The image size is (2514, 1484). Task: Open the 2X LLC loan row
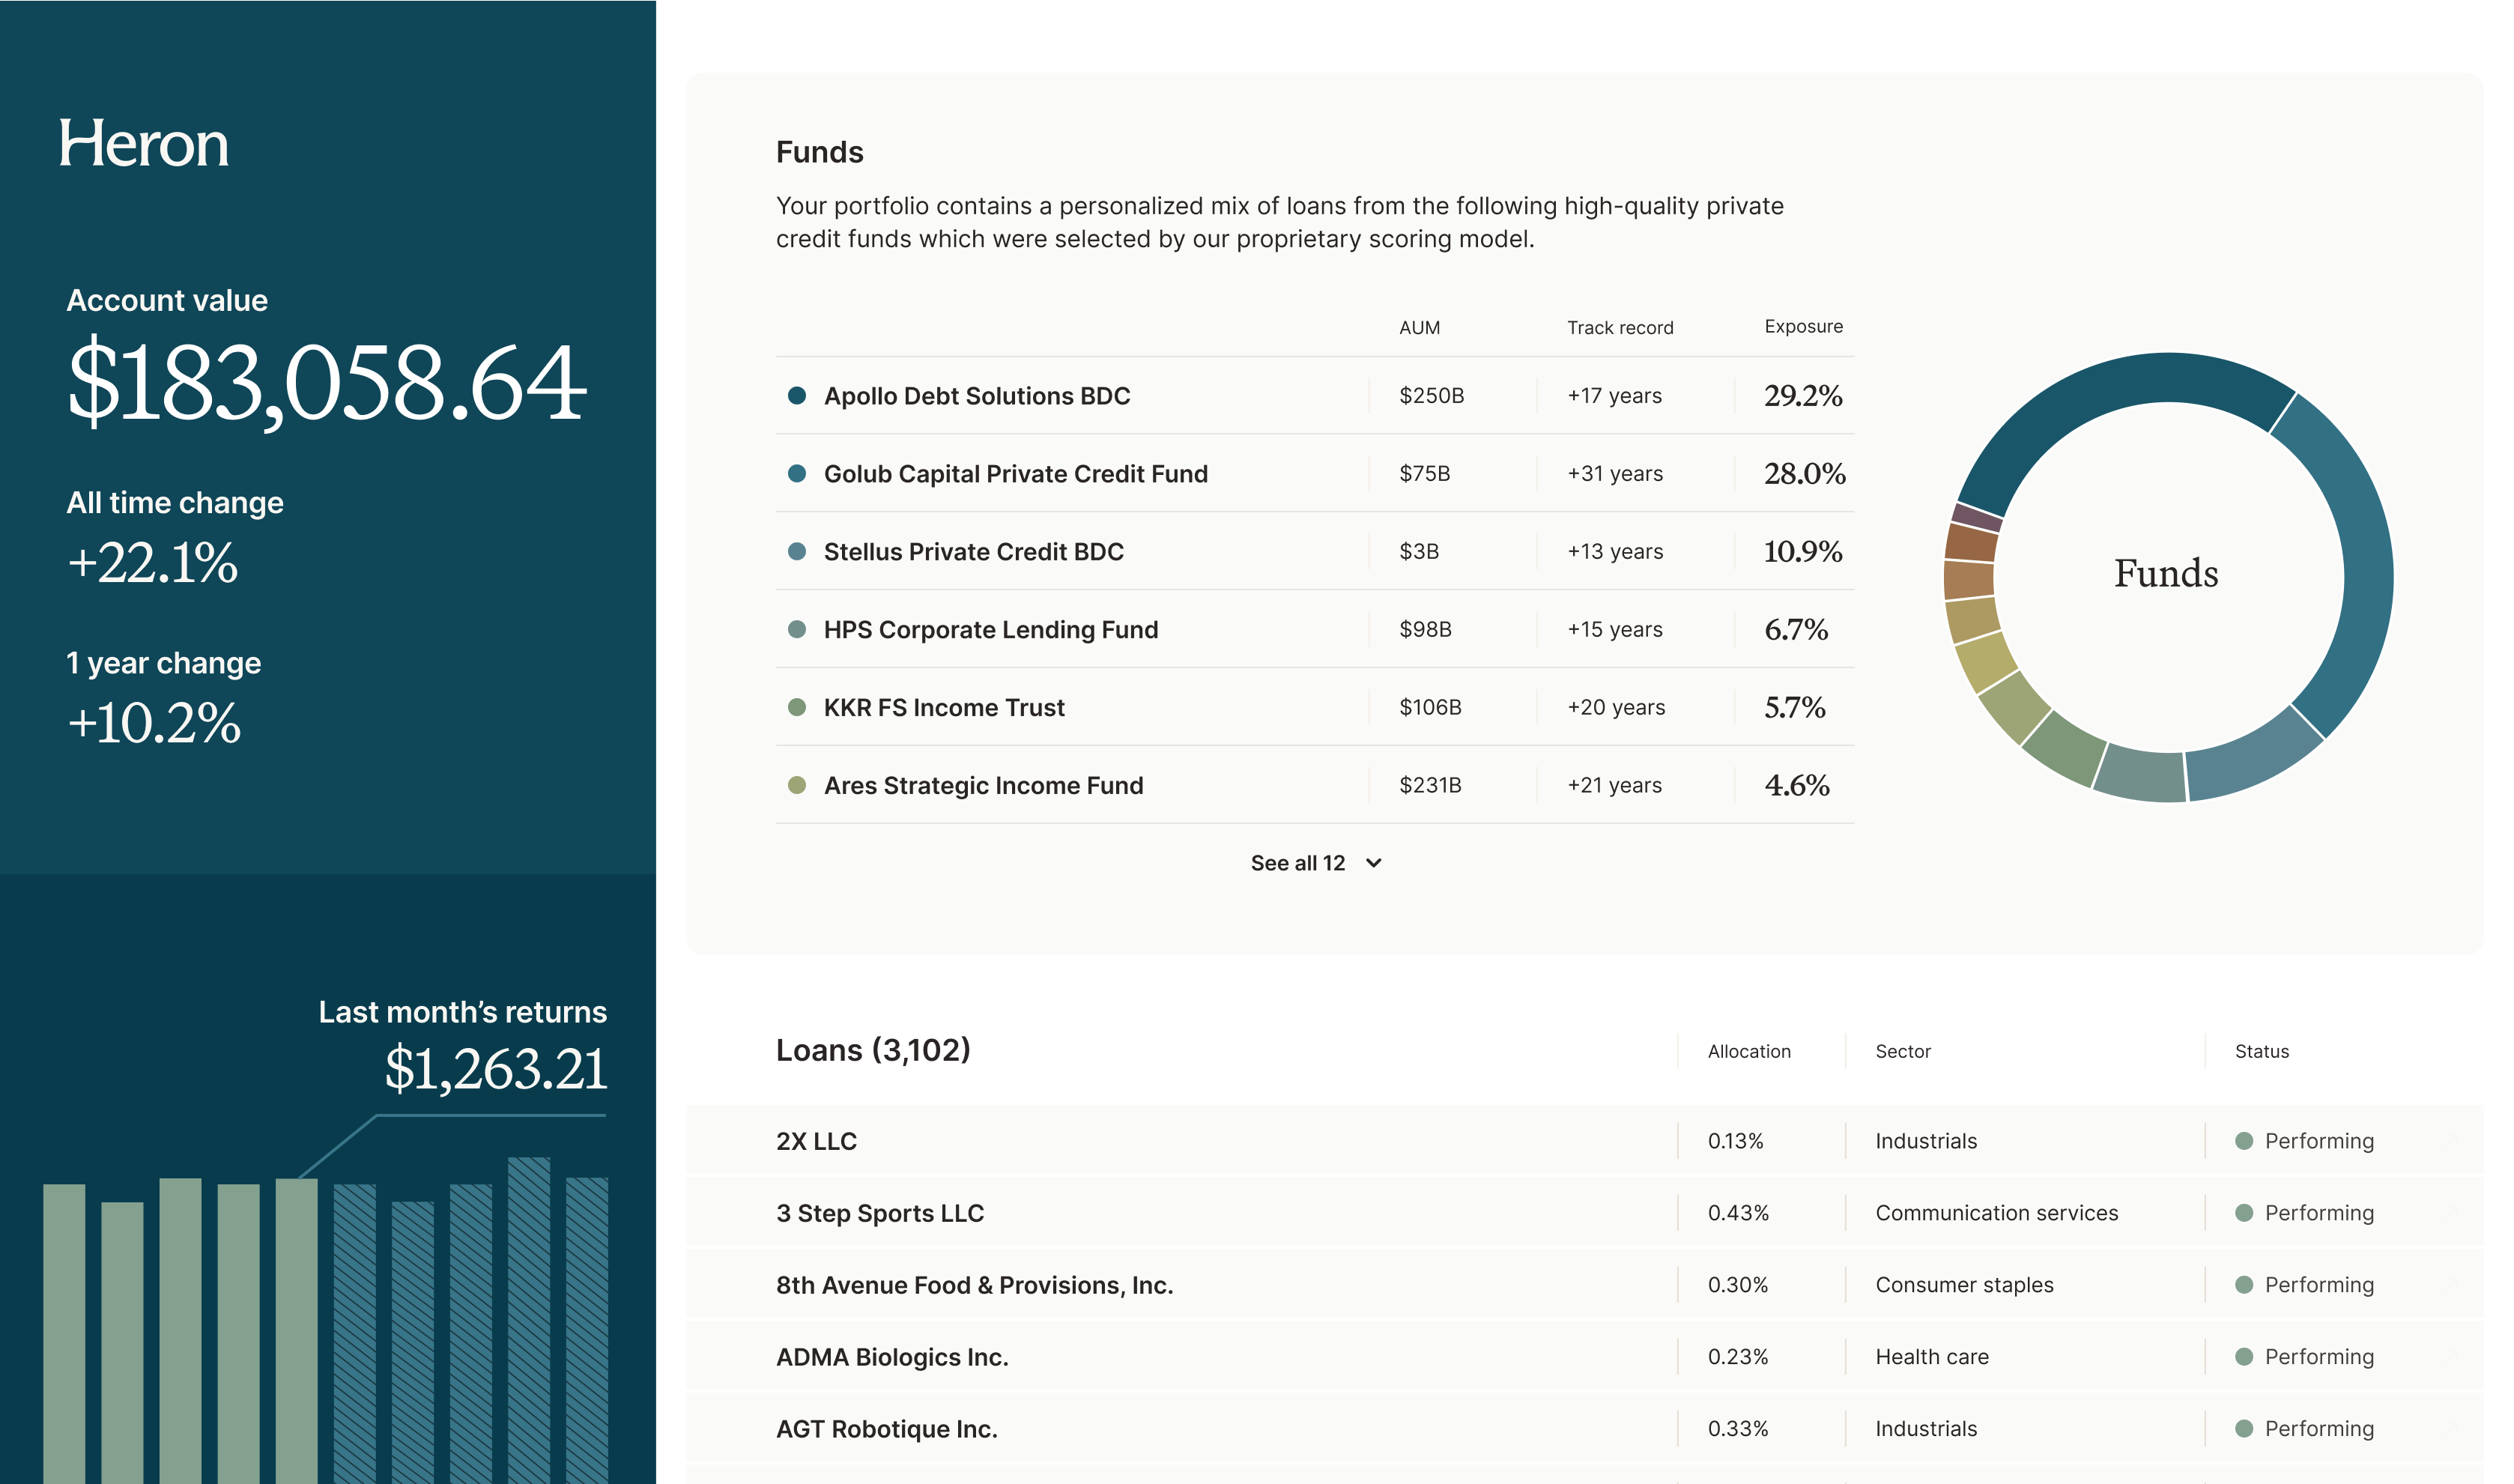pos(1584,1141)
